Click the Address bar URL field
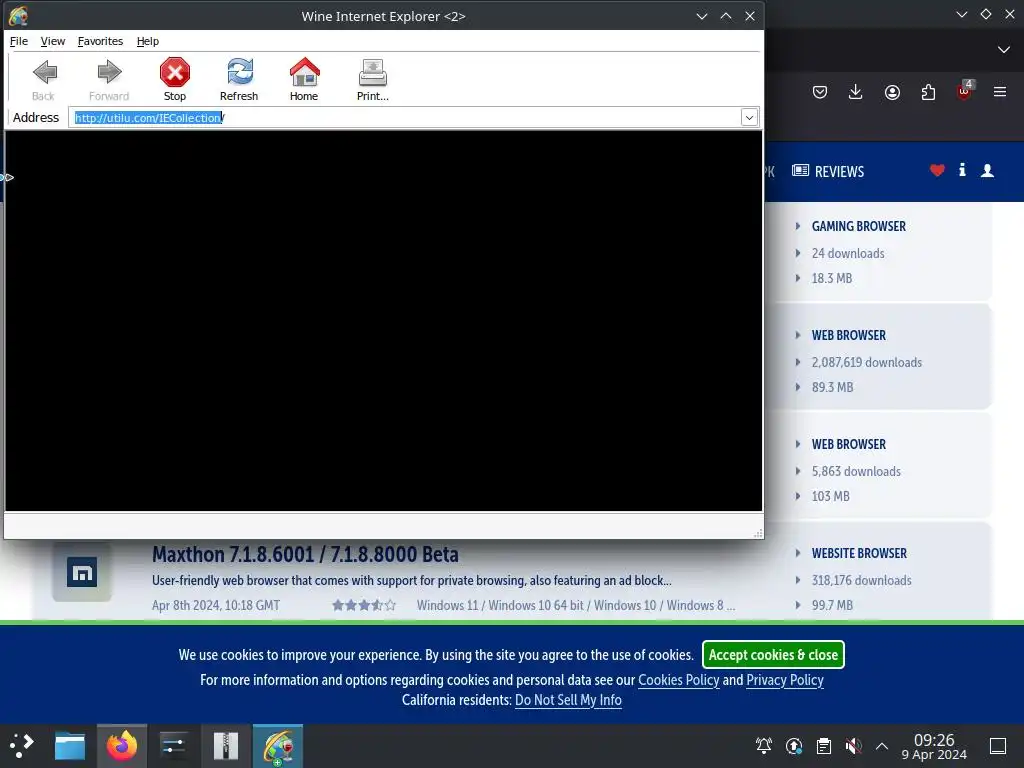 tap(405, 118)
